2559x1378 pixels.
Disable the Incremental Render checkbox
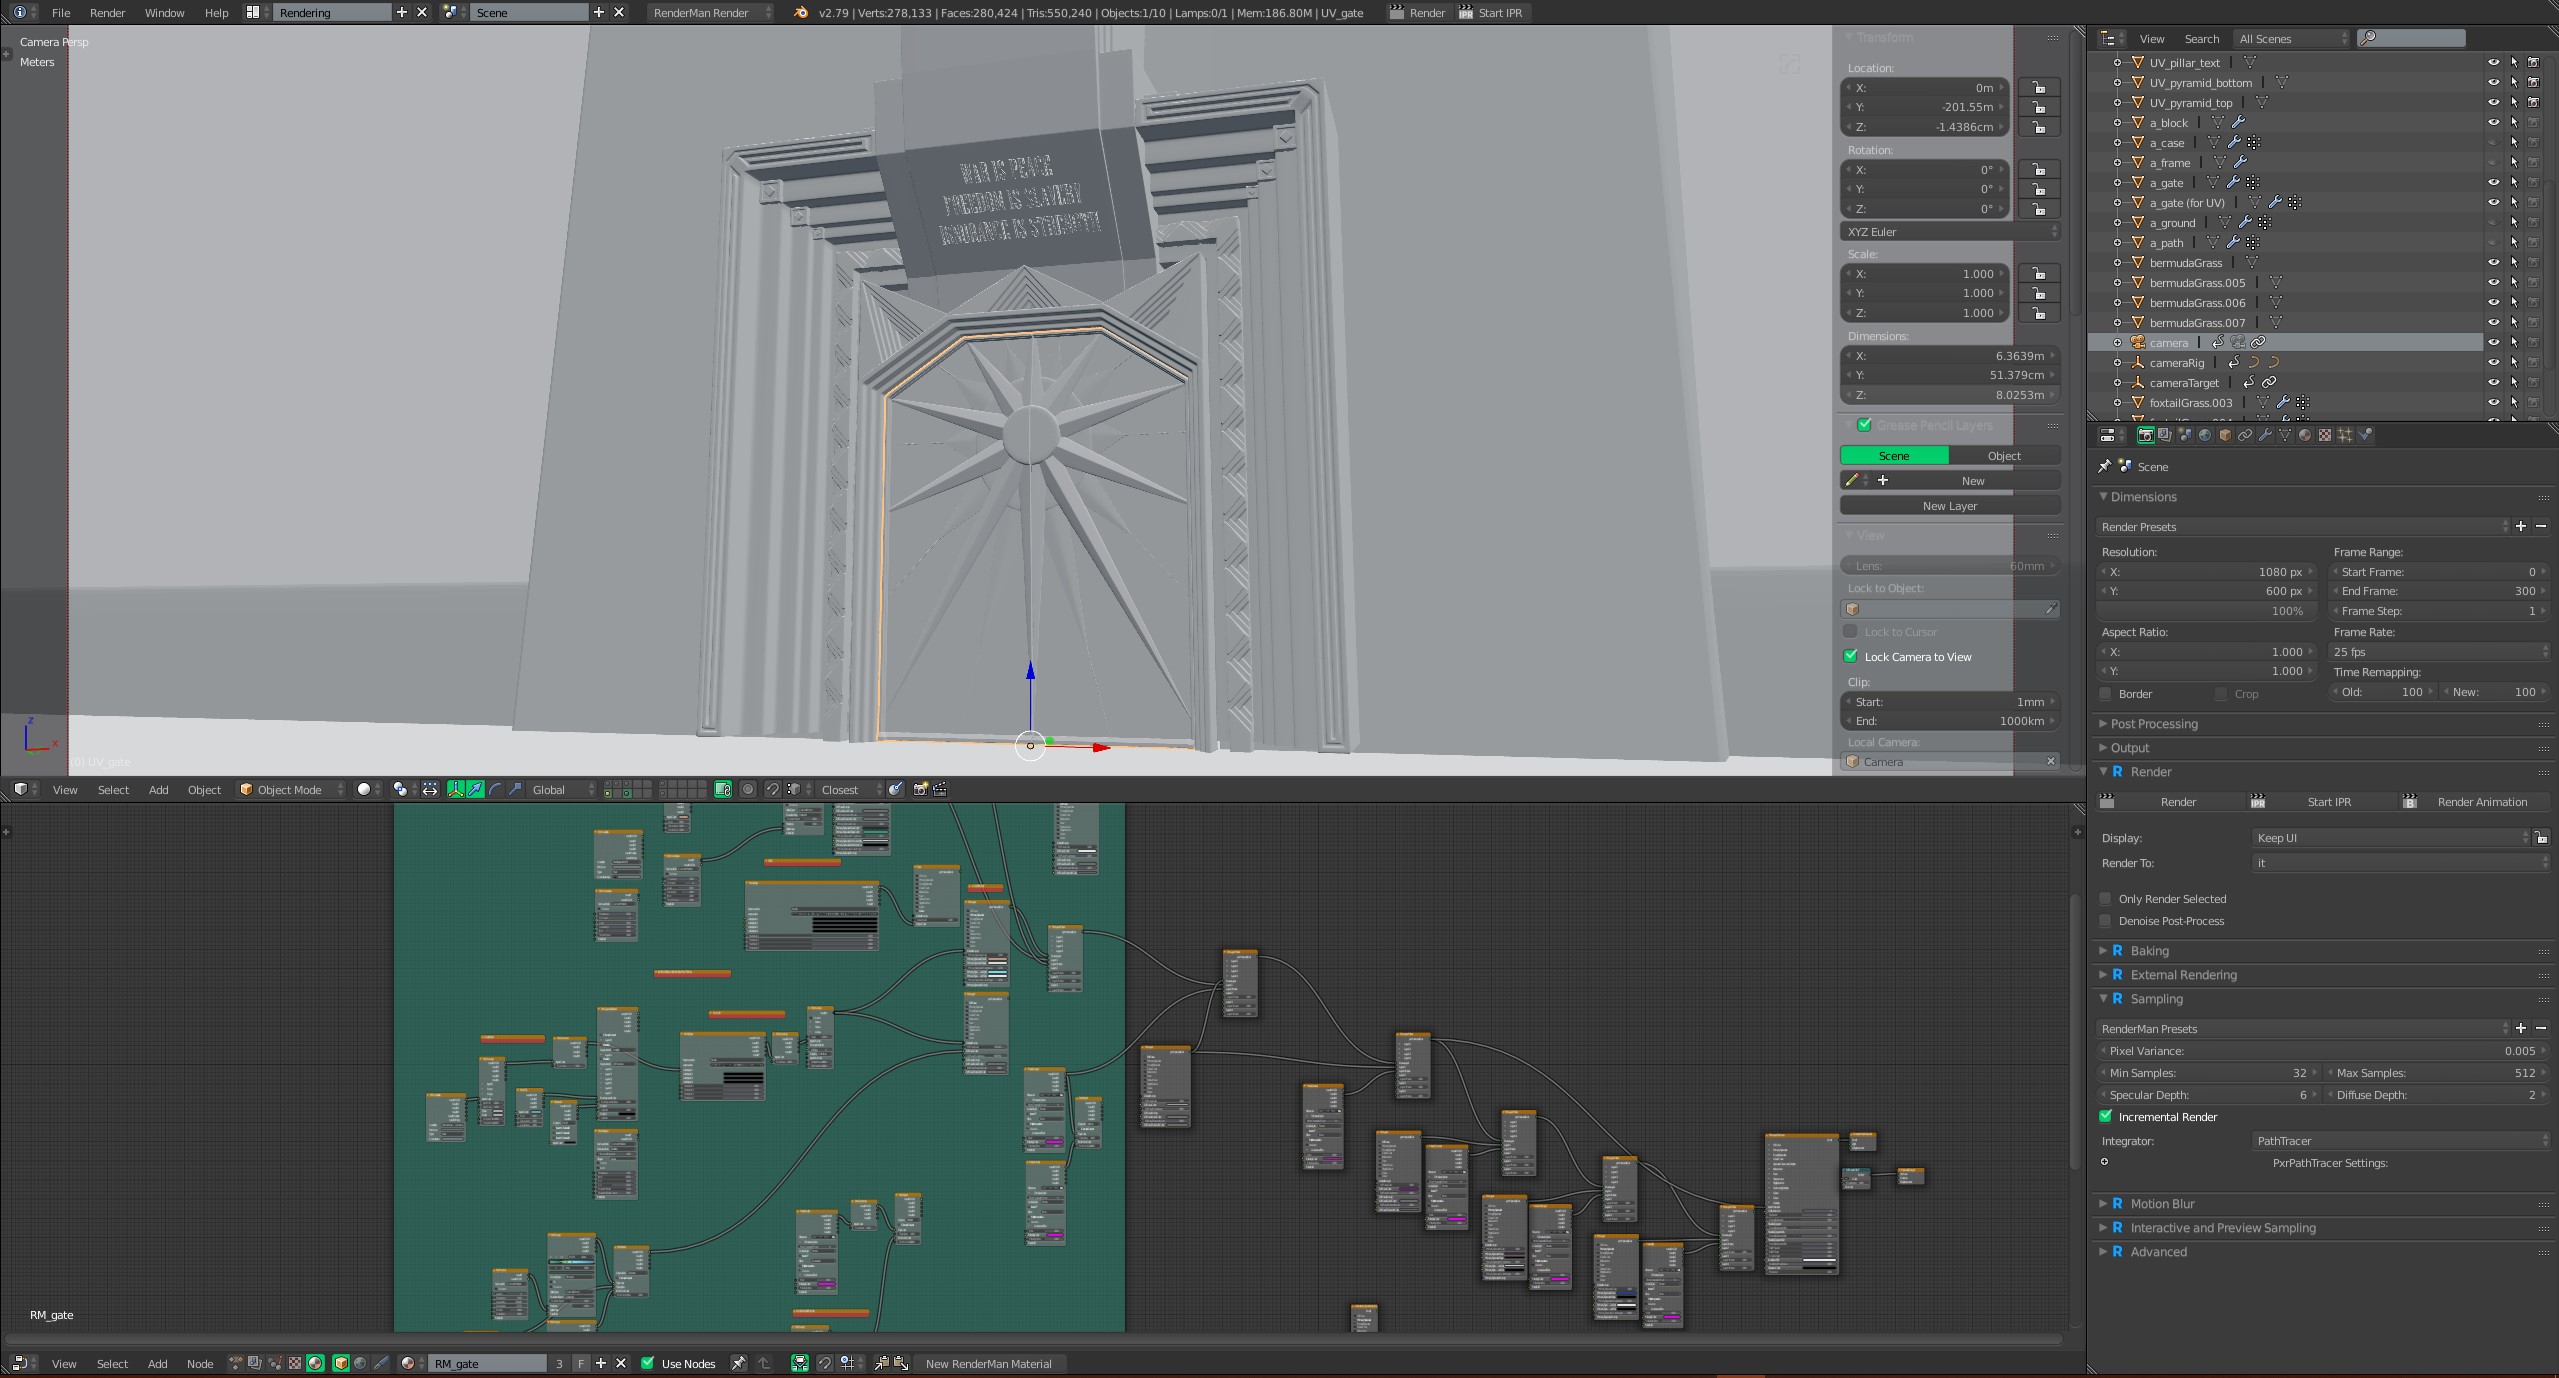point(2106,1117)
